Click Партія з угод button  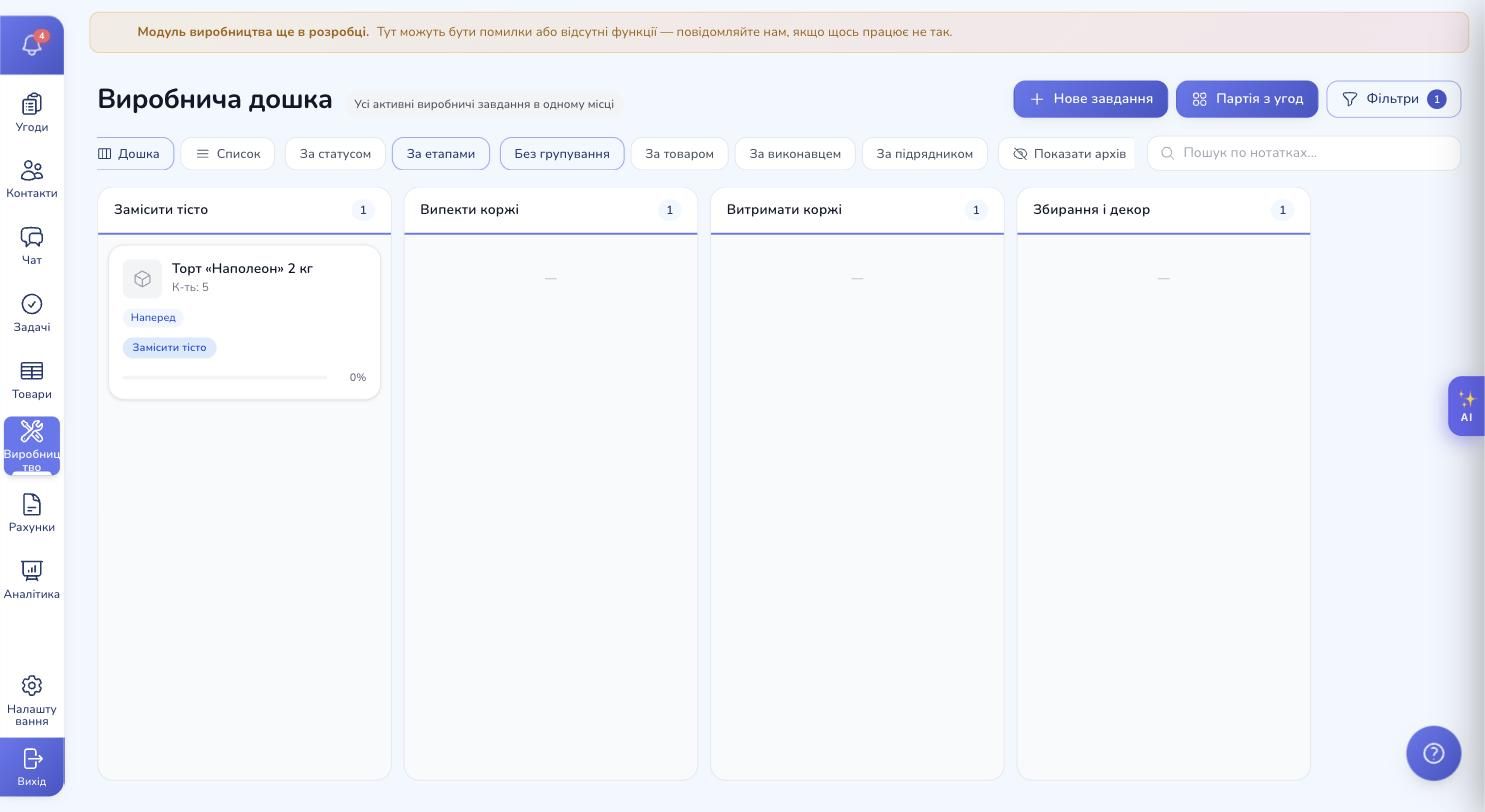pos(1247,99)
